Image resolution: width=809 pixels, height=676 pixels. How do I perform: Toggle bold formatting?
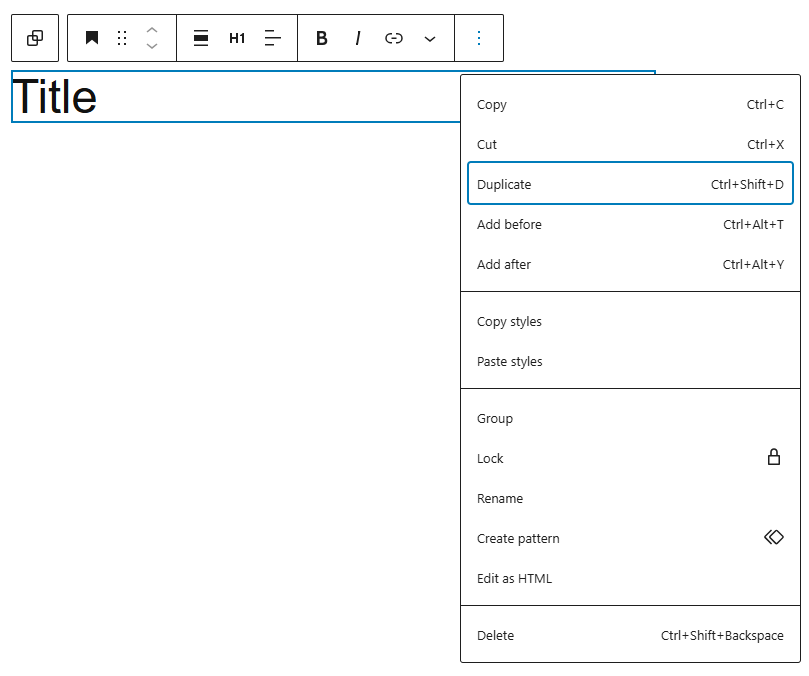(321, 38)
